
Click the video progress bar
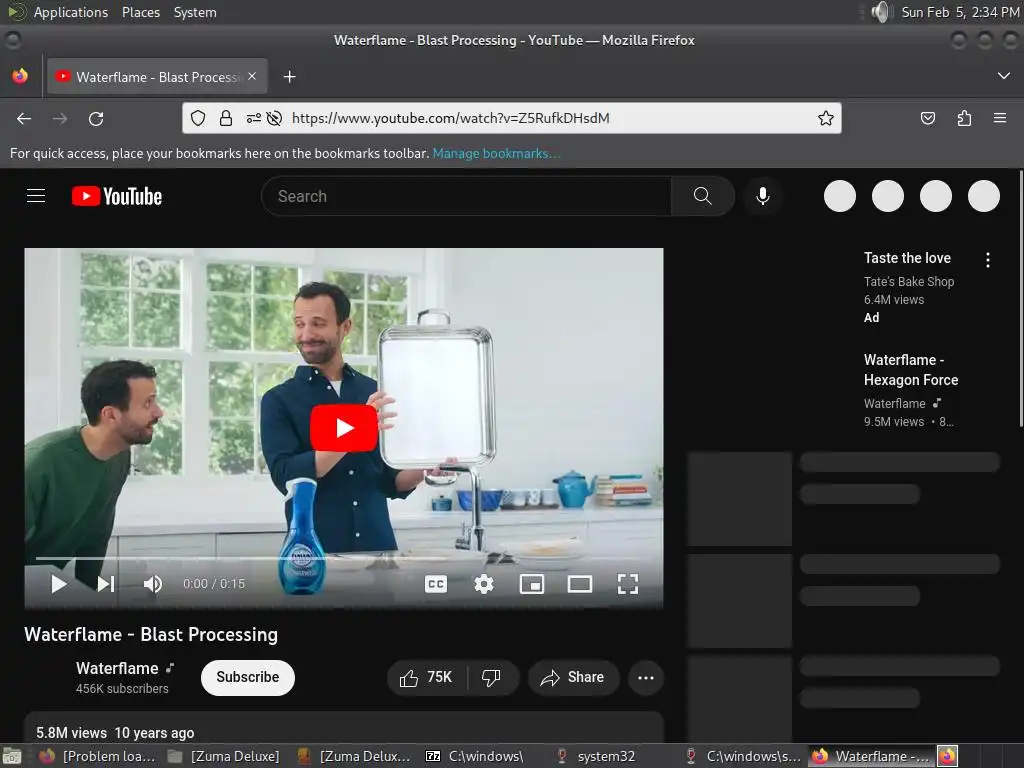pos(344,558)
